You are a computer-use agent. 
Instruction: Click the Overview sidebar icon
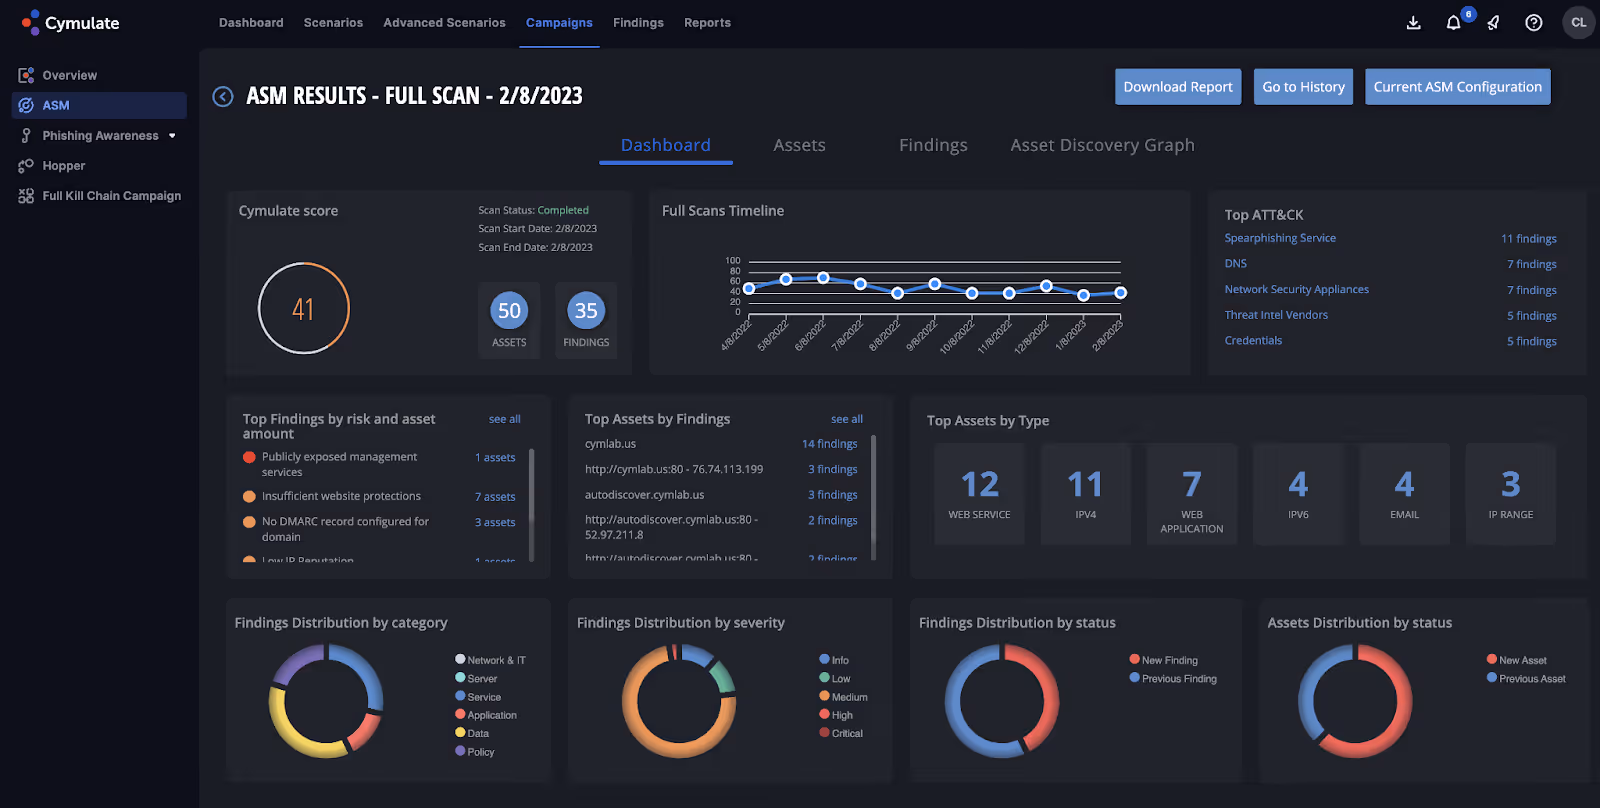(26, 75)
